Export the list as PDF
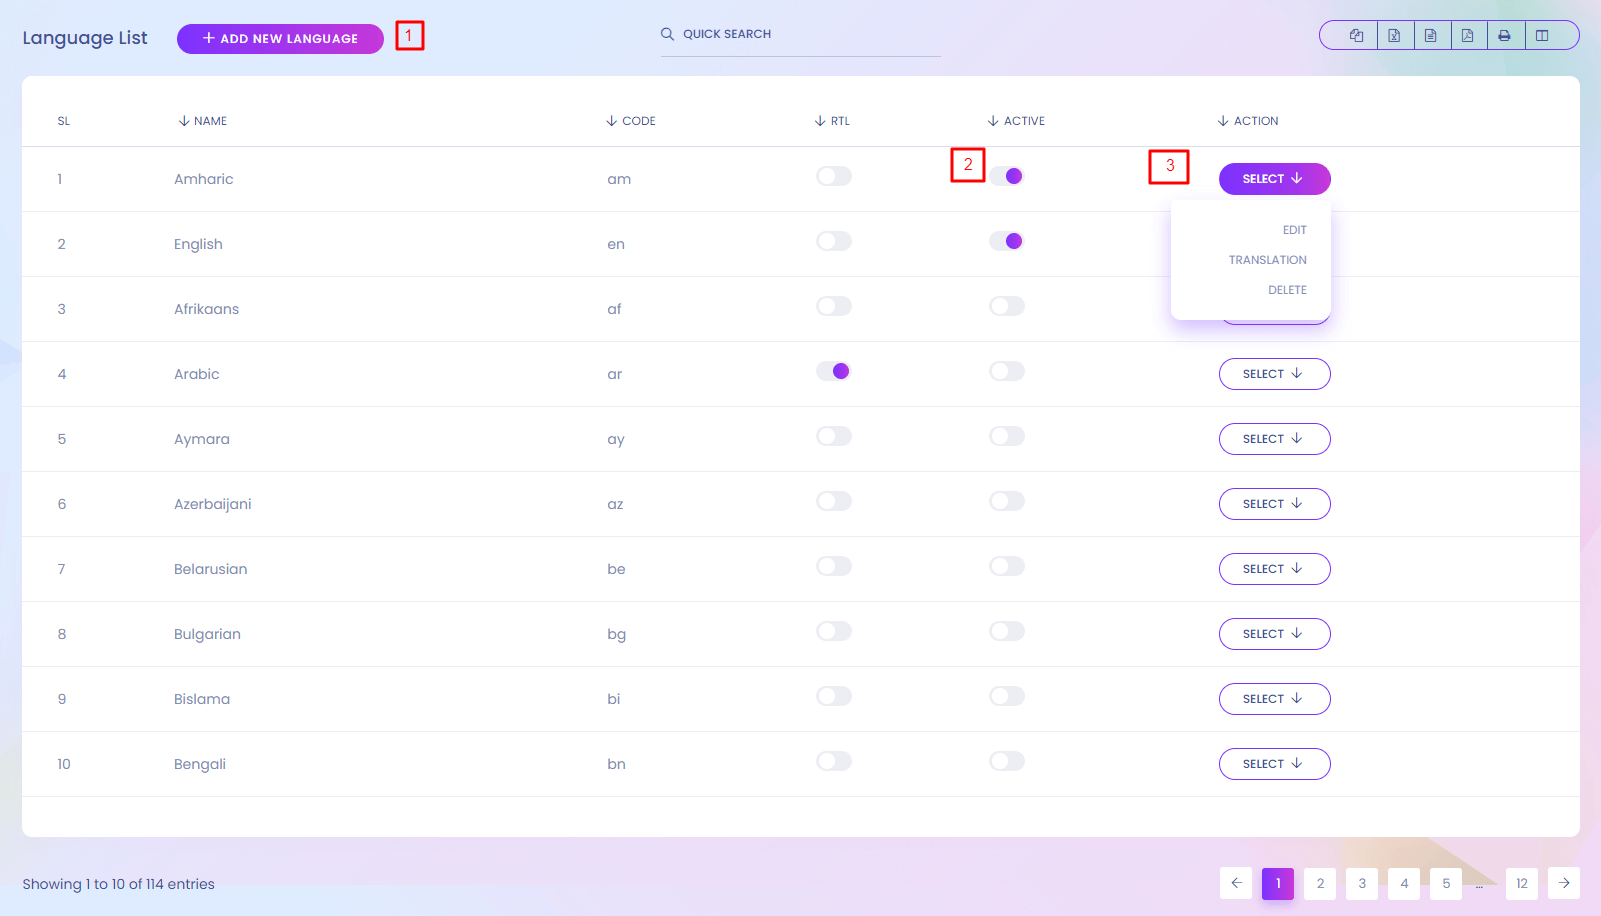This screenshot has height=916, width=1601. tap(1468, 36)
